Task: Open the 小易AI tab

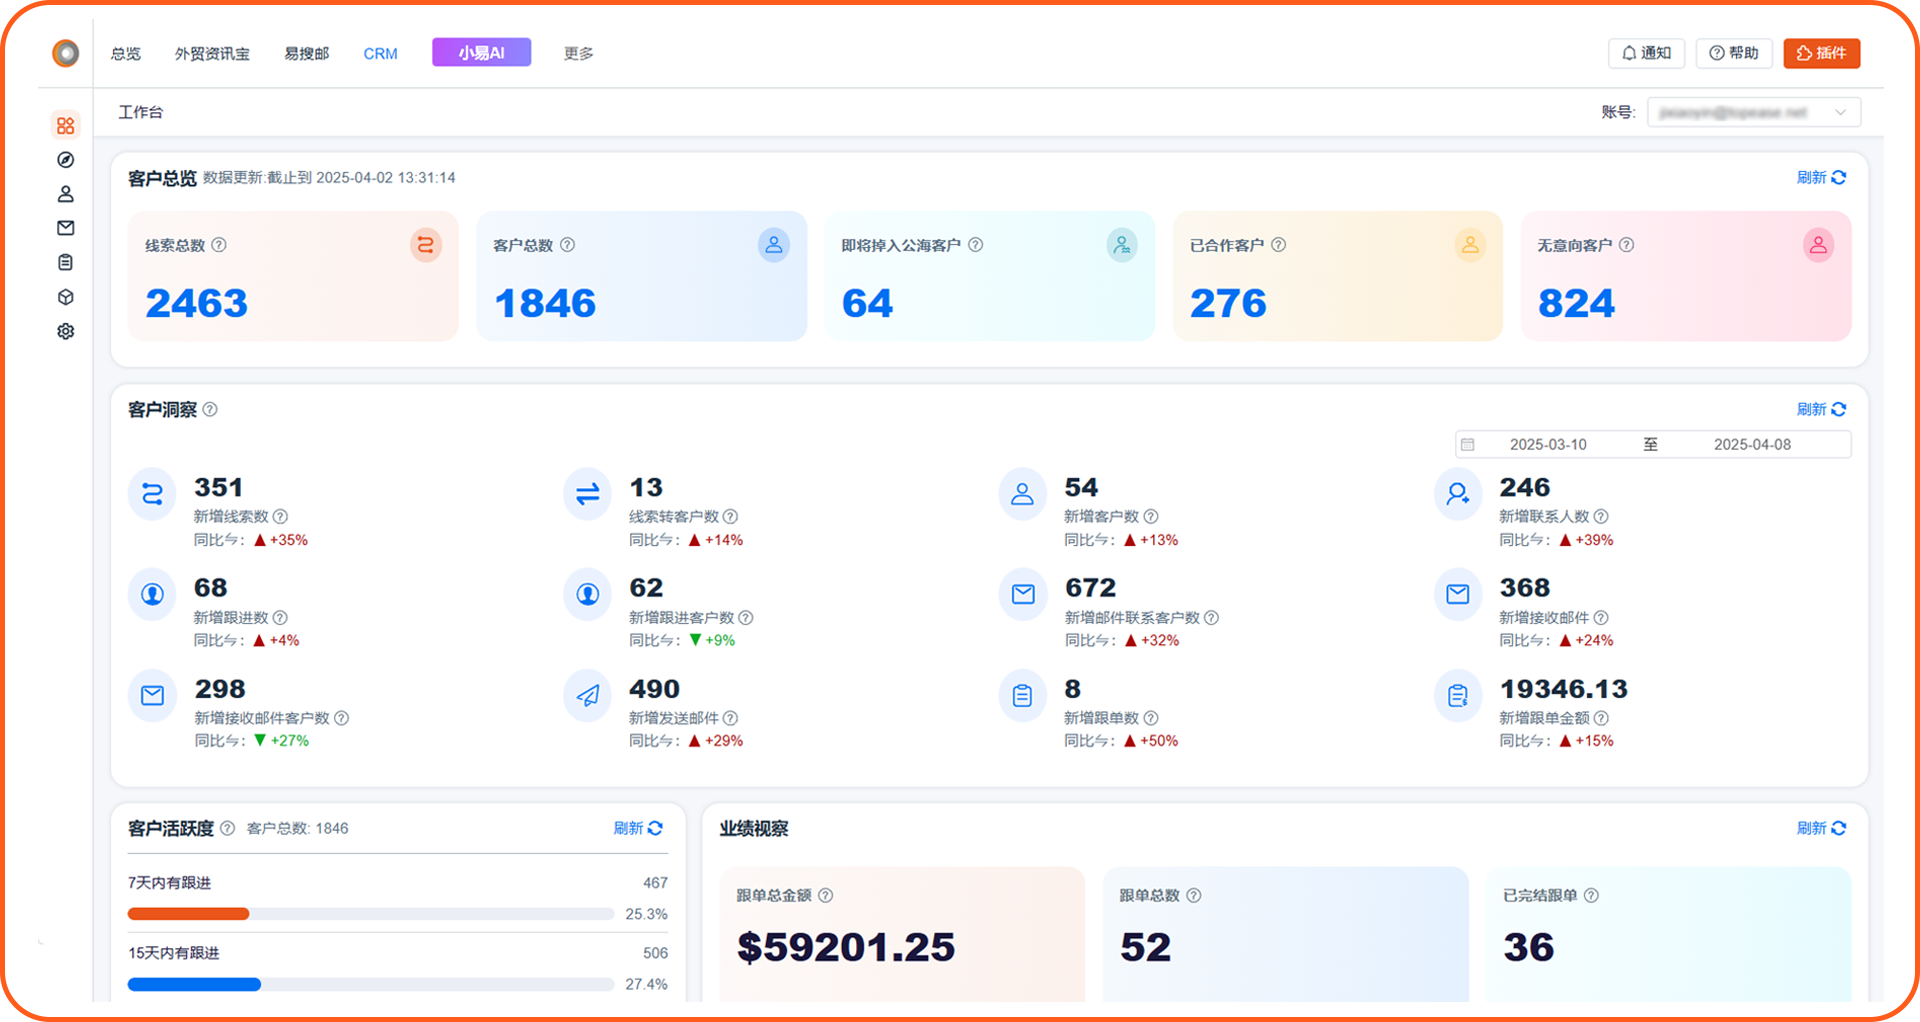Action: pyautogui.click(x=481, y=52)
